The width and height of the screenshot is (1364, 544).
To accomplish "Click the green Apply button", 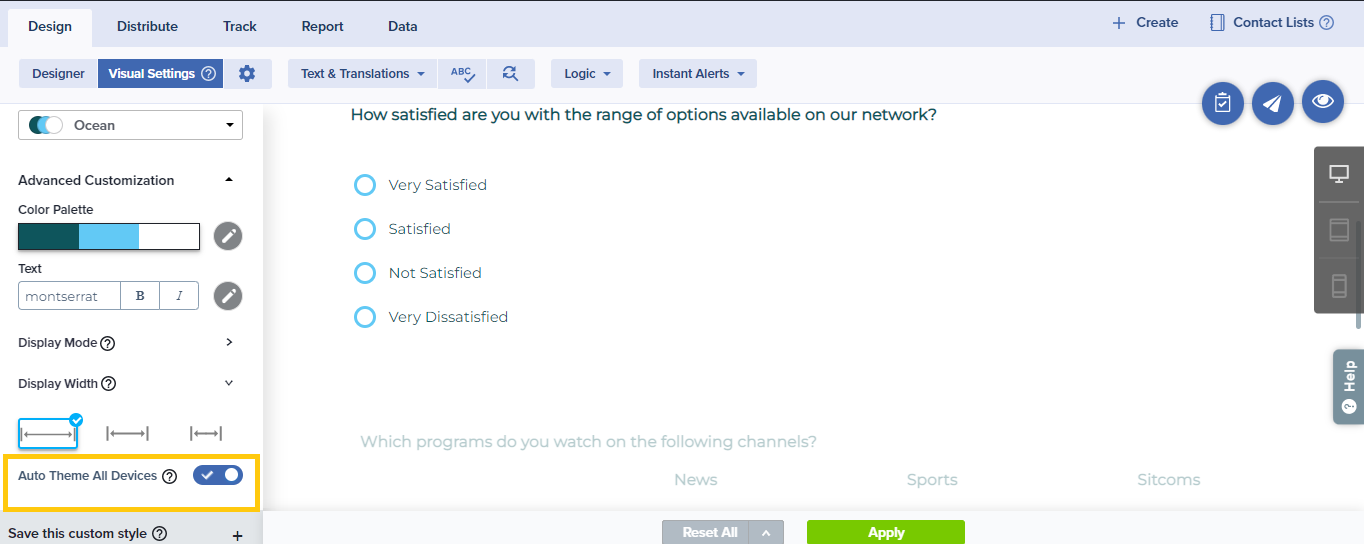I will pyautogui.click(x=885, y=532).
